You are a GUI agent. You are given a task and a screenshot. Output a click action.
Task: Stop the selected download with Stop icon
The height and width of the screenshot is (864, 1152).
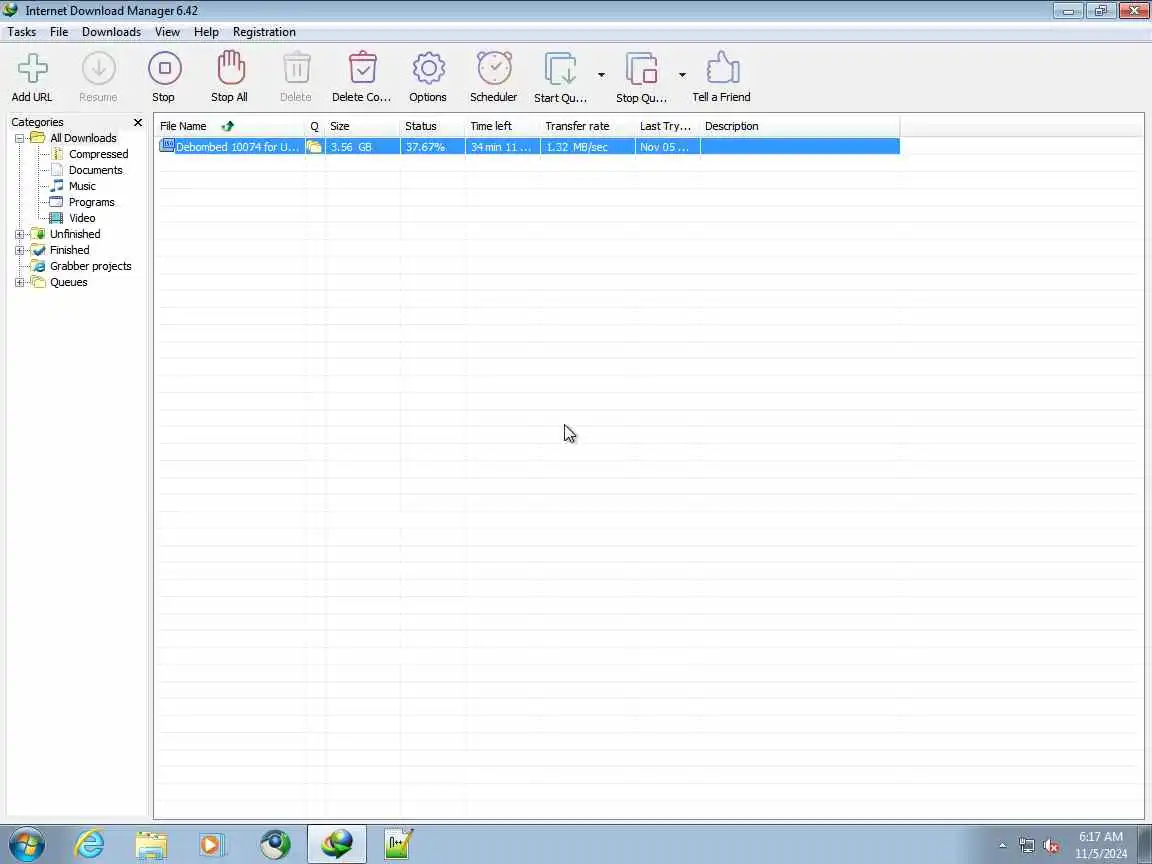(164, 68)
